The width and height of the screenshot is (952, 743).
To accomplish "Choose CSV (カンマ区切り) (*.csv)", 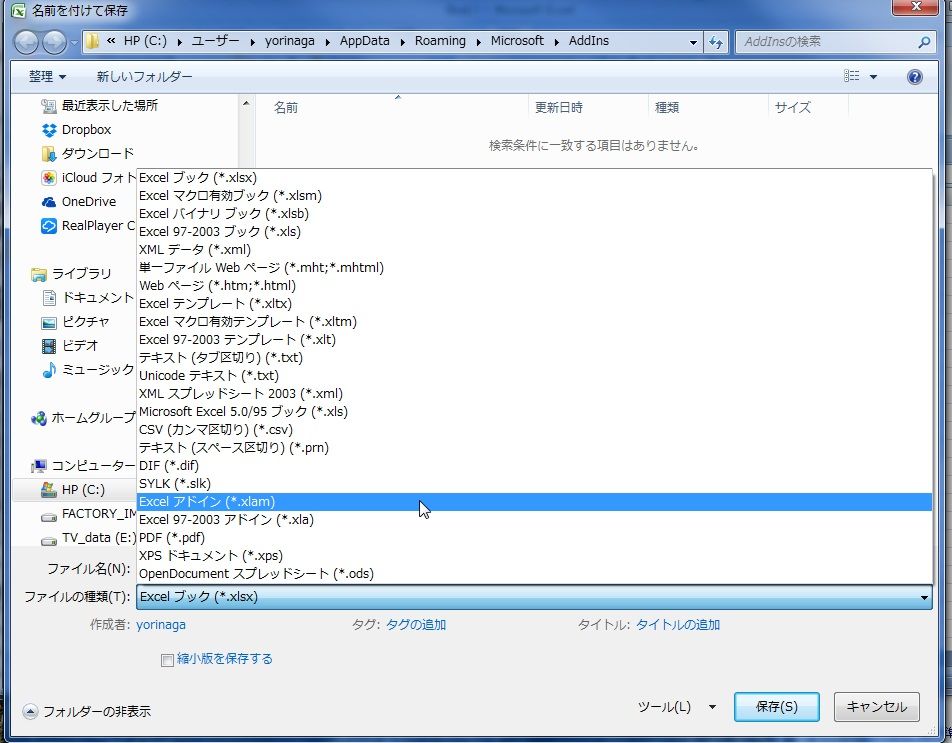I will (534, 430).
